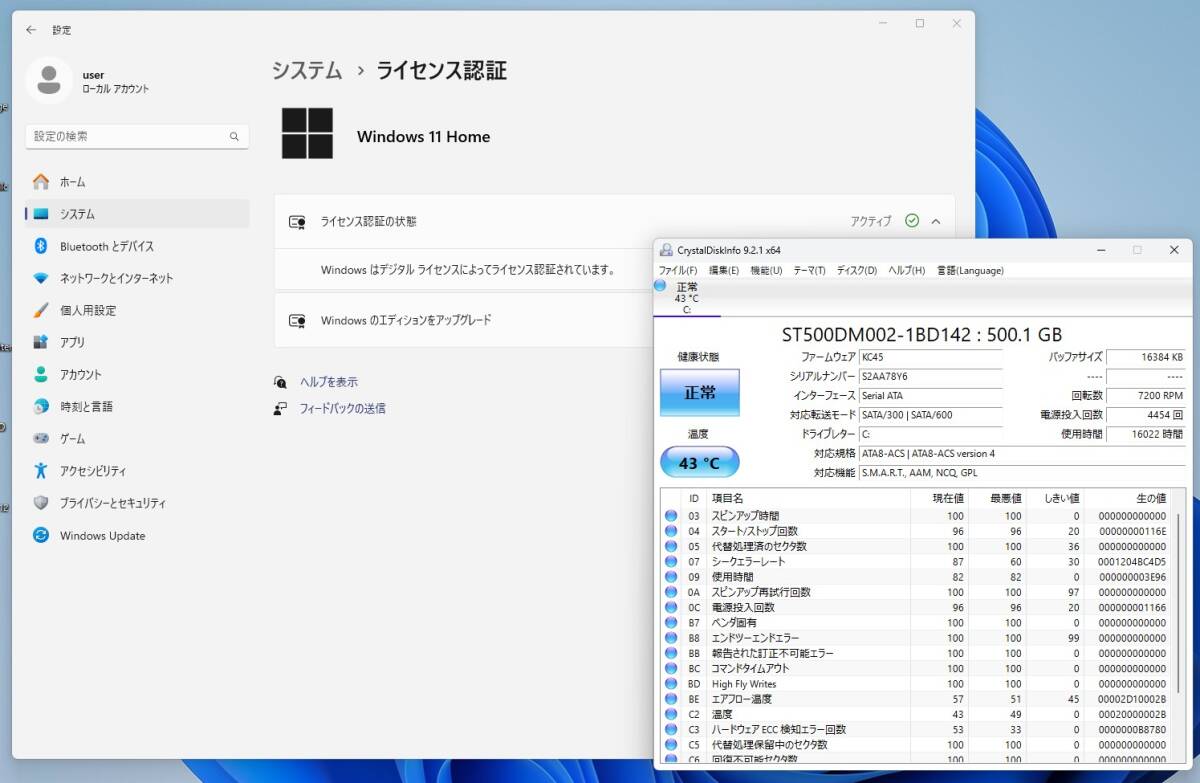Open the テーマ(T) menu
This screenshot has width=1200, height=783.
809,270
